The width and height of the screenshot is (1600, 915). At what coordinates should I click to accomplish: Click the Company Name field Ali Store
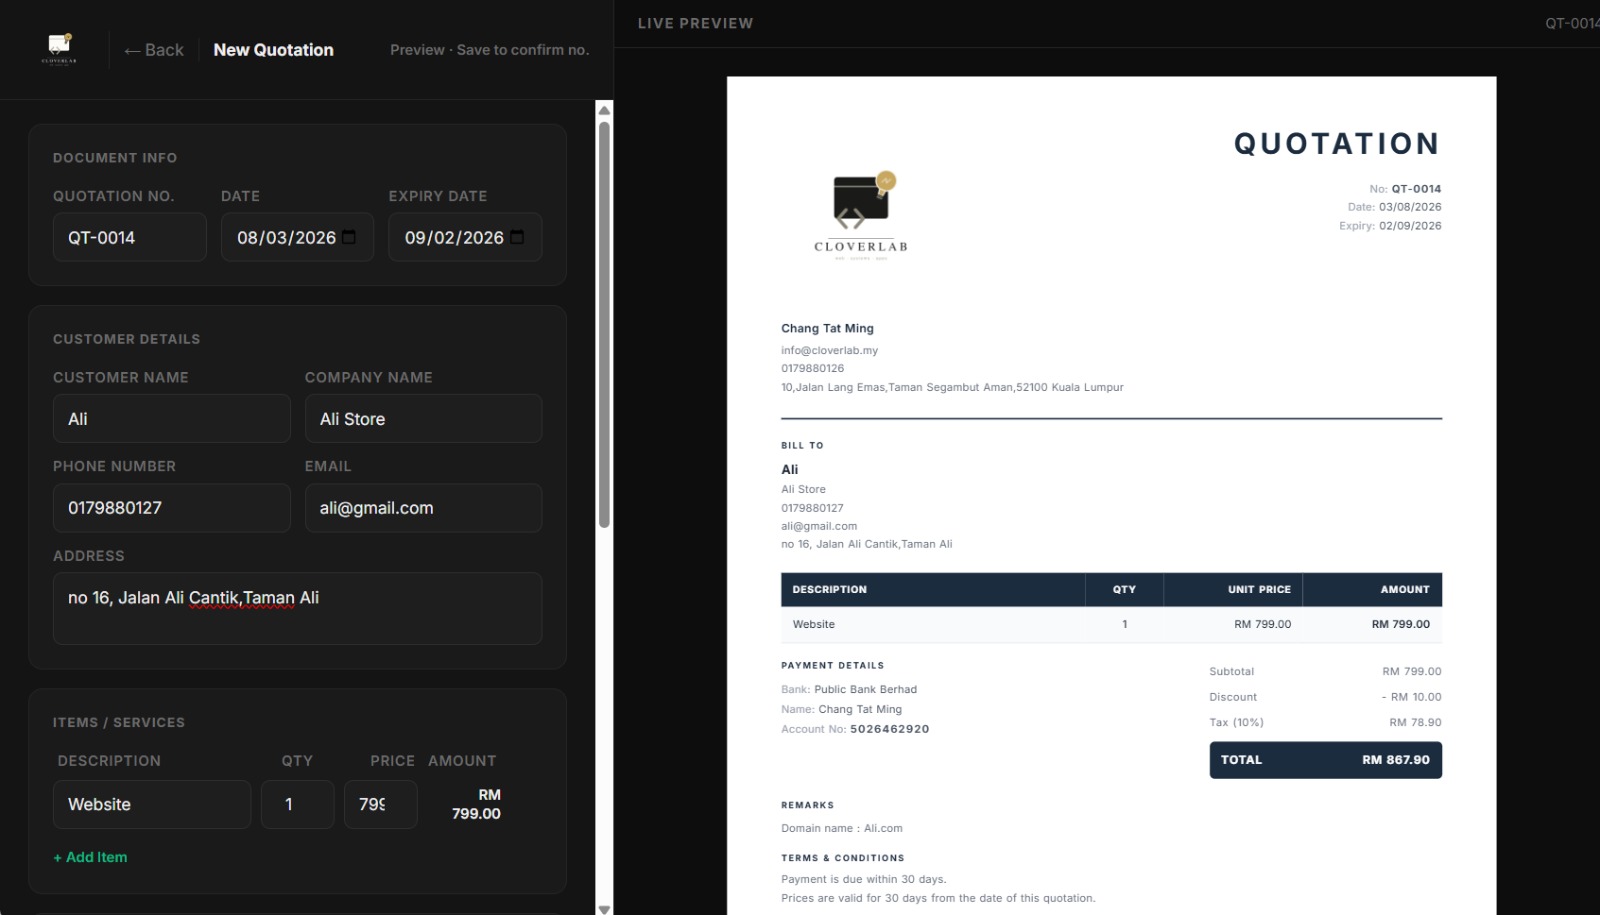tap(423, 419)
